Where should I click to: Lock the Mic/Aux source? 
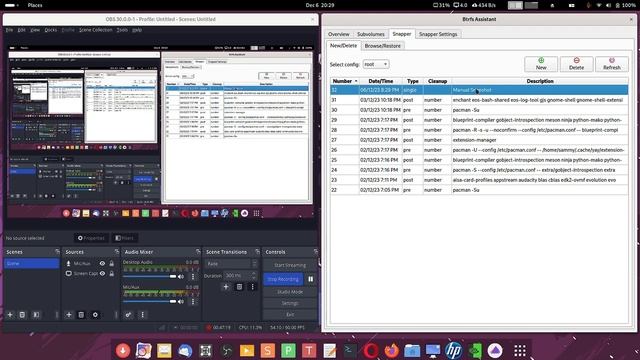[111, 264]
